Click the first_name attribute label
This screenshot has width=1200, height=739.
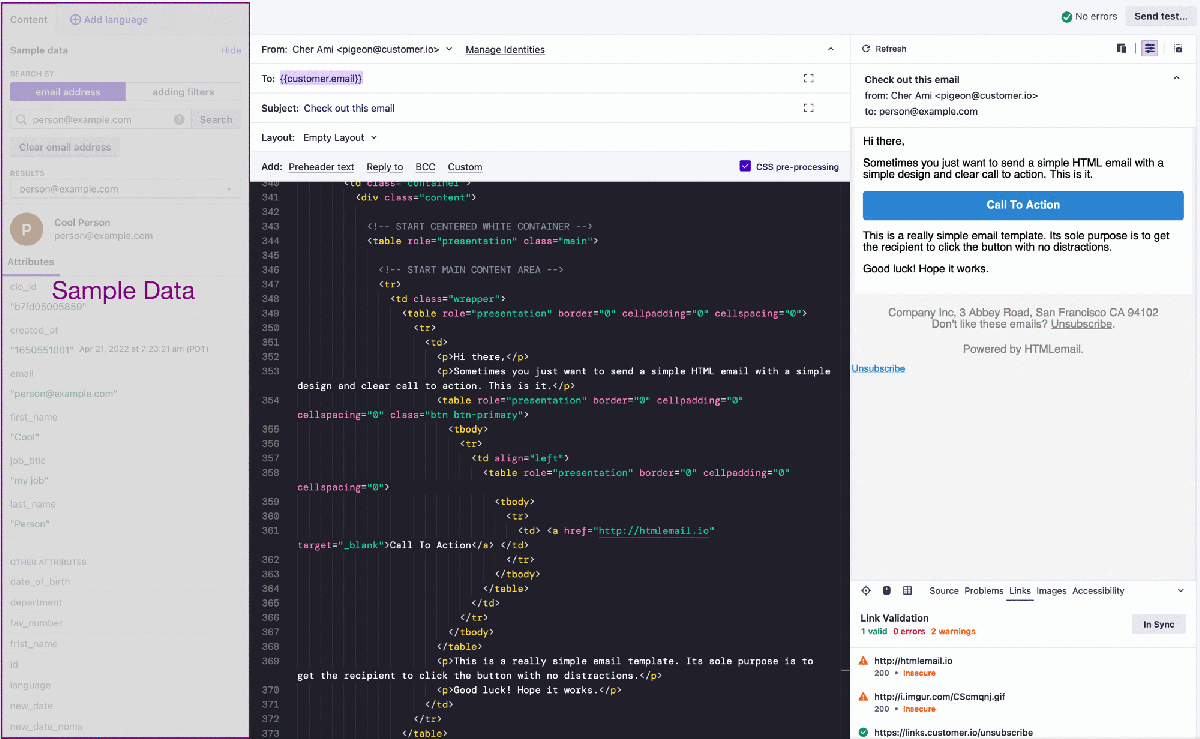[x=33, y=417]
